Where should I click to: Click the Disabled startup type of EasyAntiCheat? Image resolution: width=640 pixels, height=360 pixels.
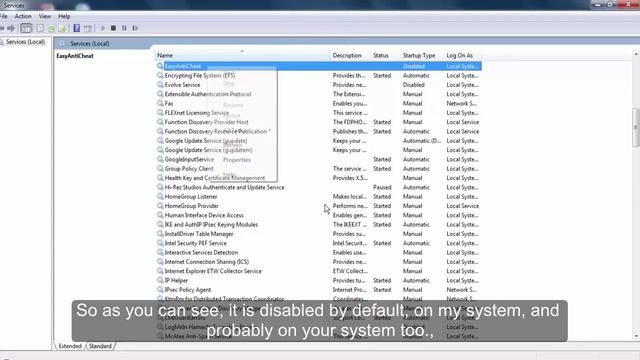(413, 66)
